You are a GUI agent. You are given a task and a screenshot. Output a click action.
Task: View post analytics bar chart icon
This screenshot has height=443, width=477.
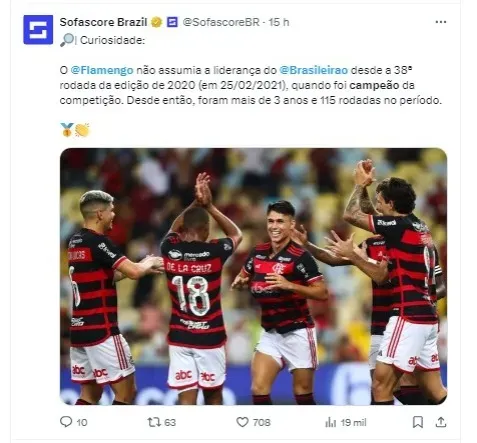pos(330,422)
